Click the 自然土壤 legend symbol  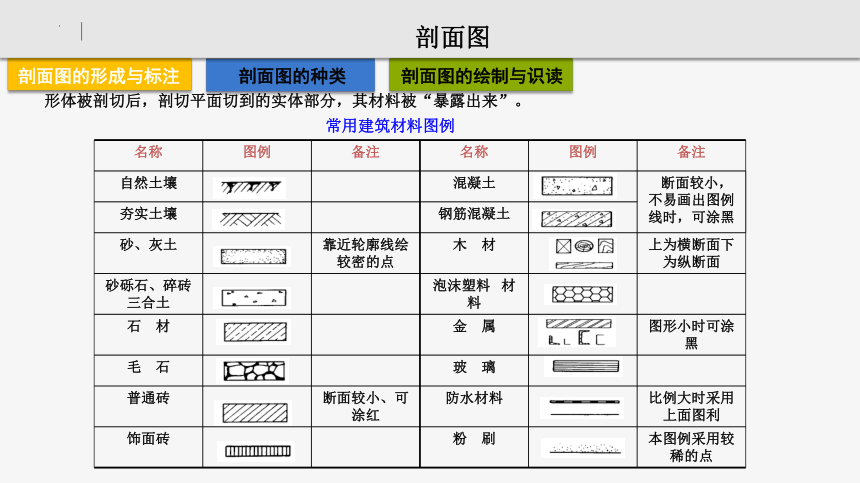point(250,187)
